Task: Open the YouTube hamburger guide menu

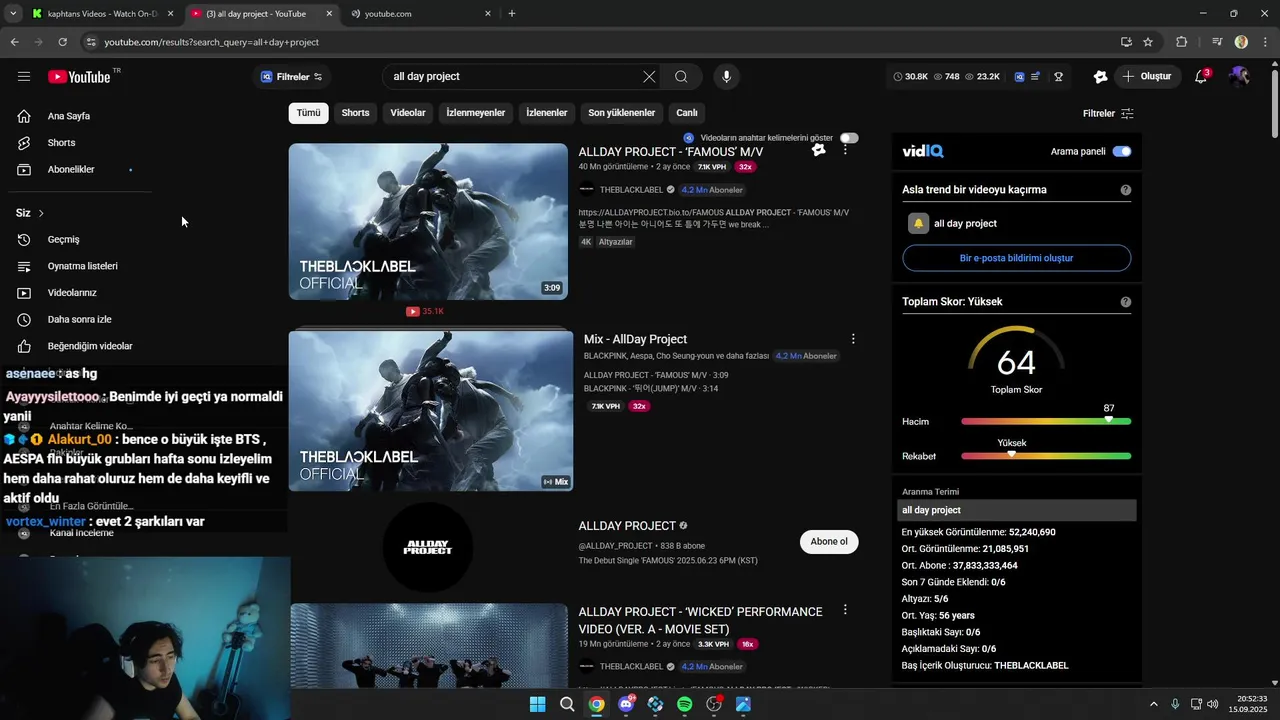Action: [24, 77]
